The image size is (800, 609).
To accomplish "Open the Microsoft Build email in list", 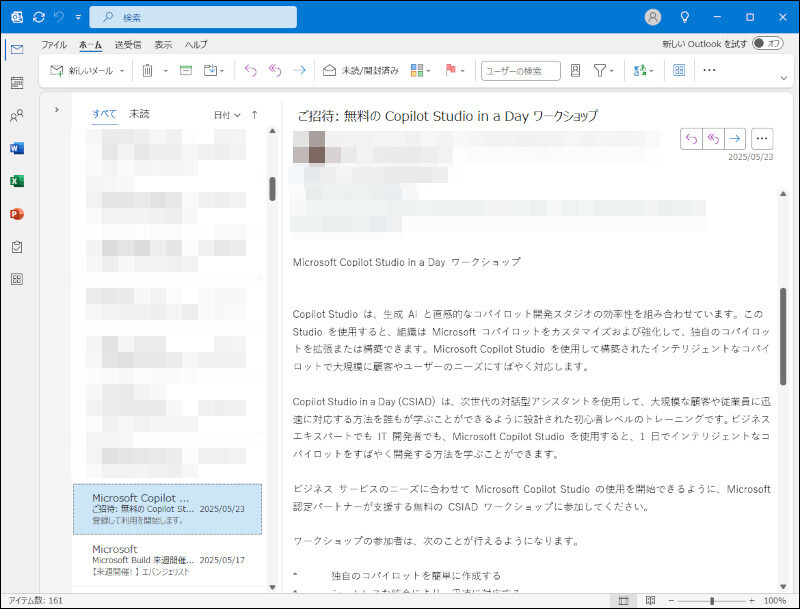I will pos(167,559).
